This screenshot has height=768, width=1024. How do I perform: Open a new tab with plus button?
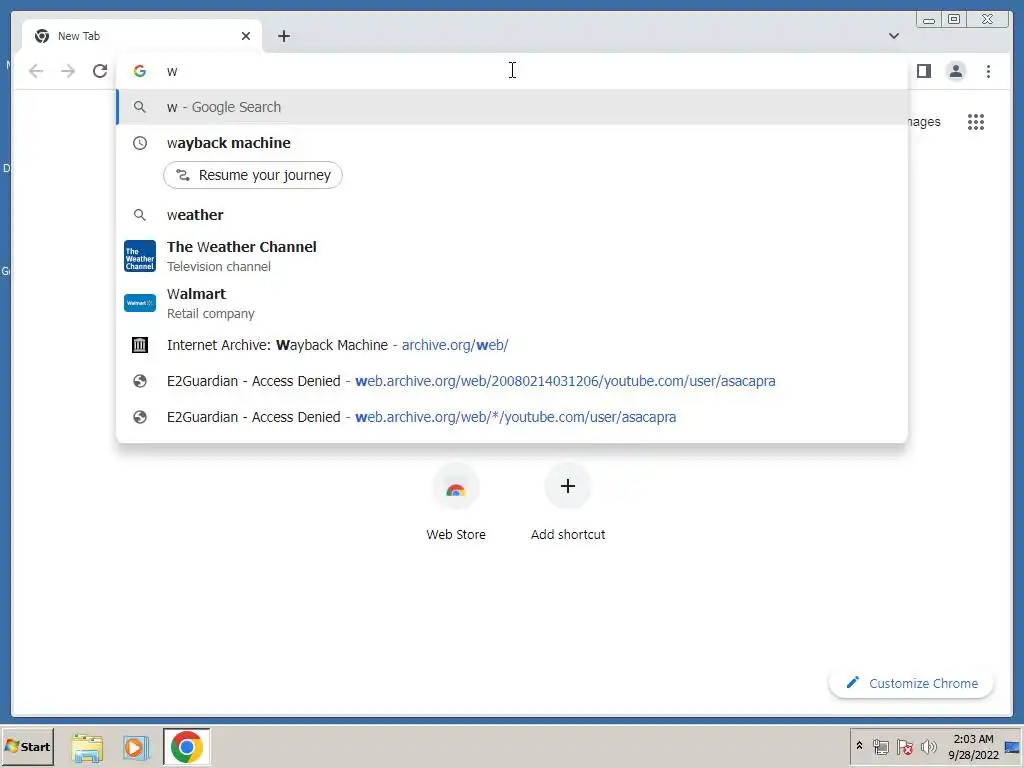coord(283,36)
